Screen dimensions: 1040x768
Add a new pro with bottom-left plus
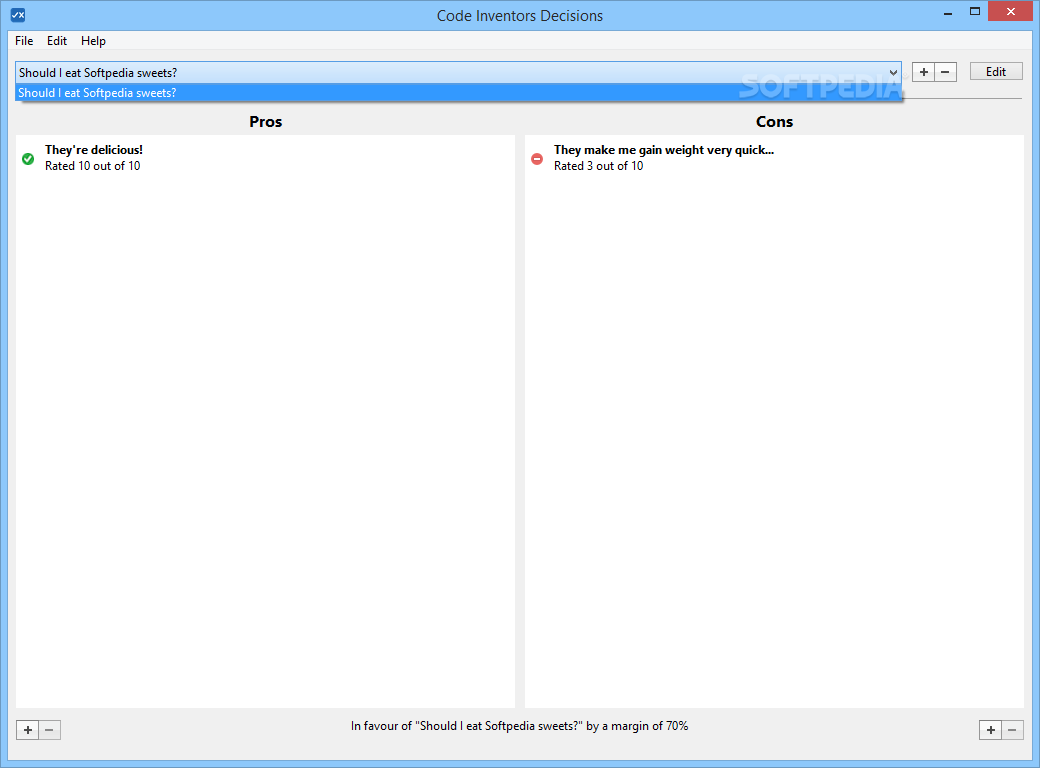28,730
